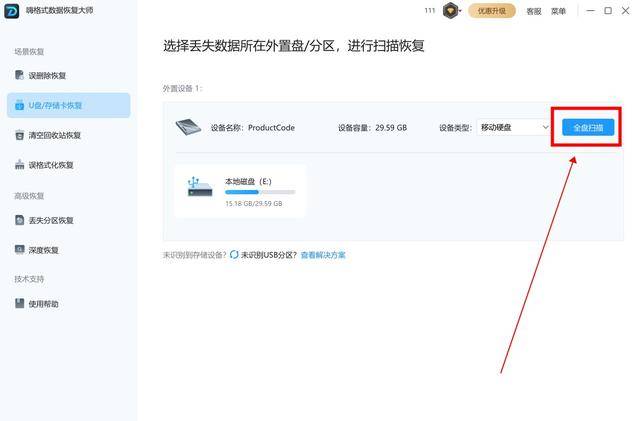640x421 pixels.
Task: Click the 未识别USB分区? text
Action: coord(269,255)
